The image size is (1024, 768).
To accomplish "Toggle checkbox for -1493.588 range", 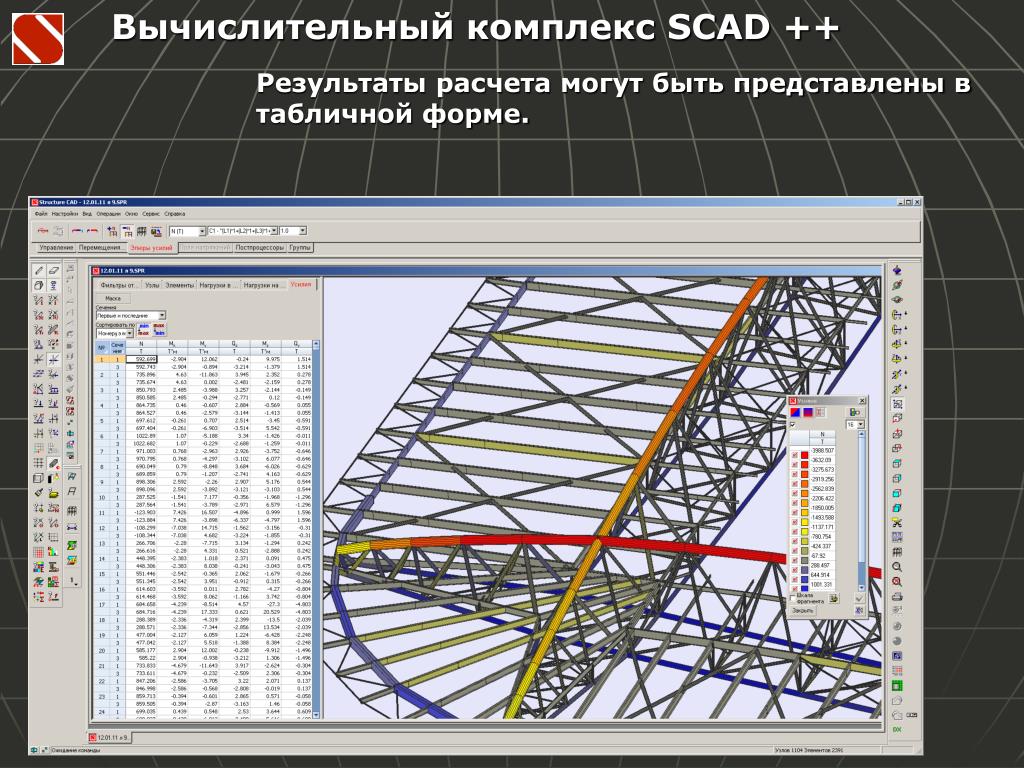I will (x=795, y=522).
